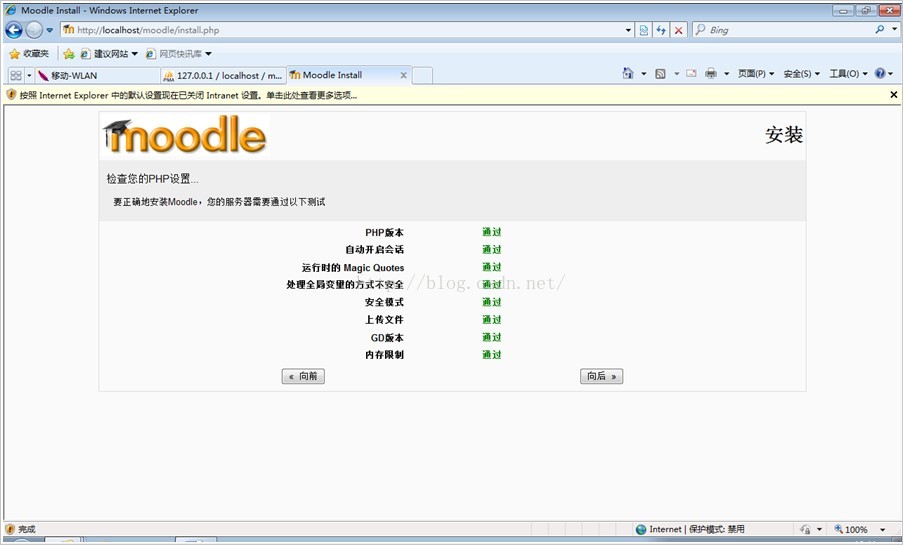Open the tab list dropdown arrow

tap(29, 75)
